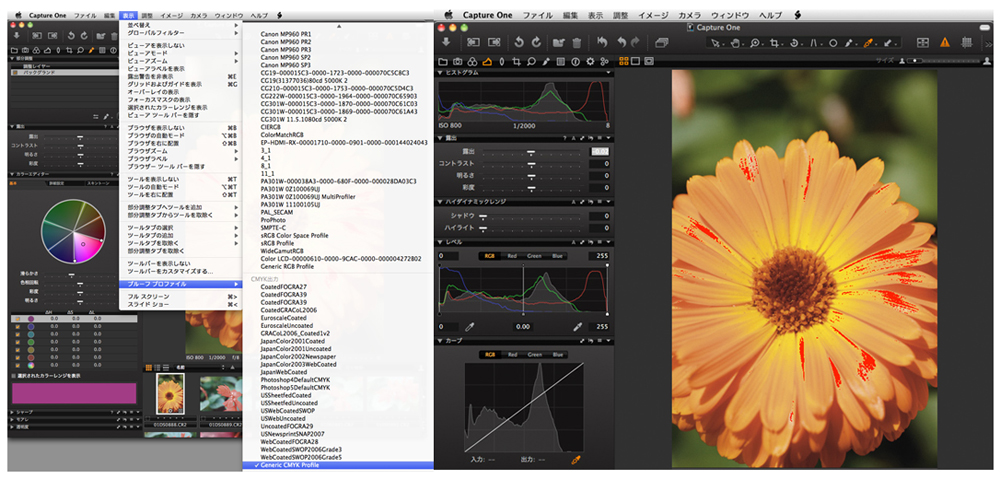The height and width of the screenshot is (479, 1000).
Task: Collapse the ハイダイナミックレンジ panel
Action: tap(441, 202)
